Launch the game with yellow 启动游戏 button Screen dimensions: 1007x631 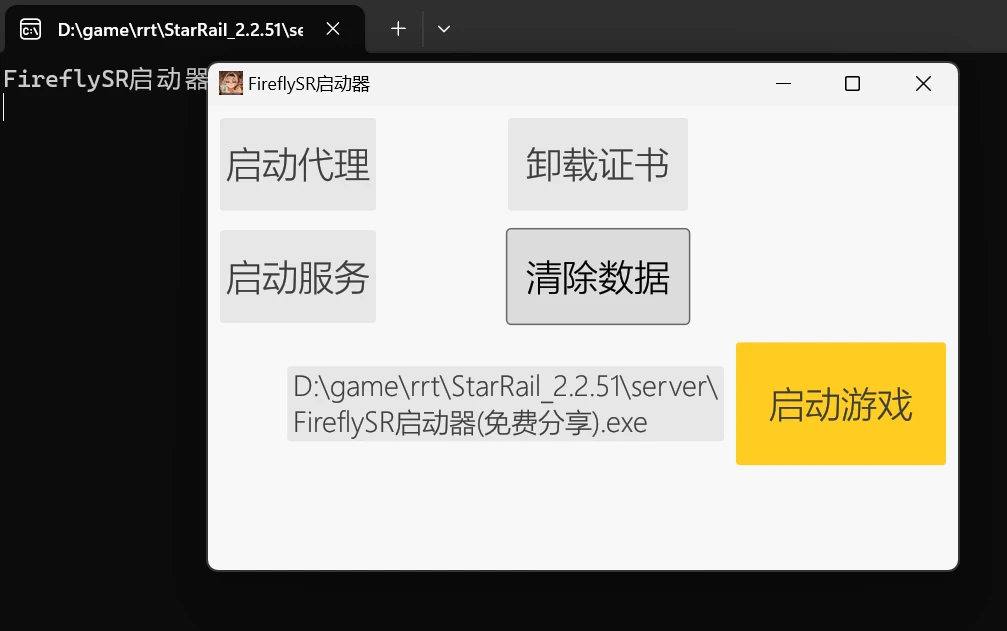click(x=841, y=404)
